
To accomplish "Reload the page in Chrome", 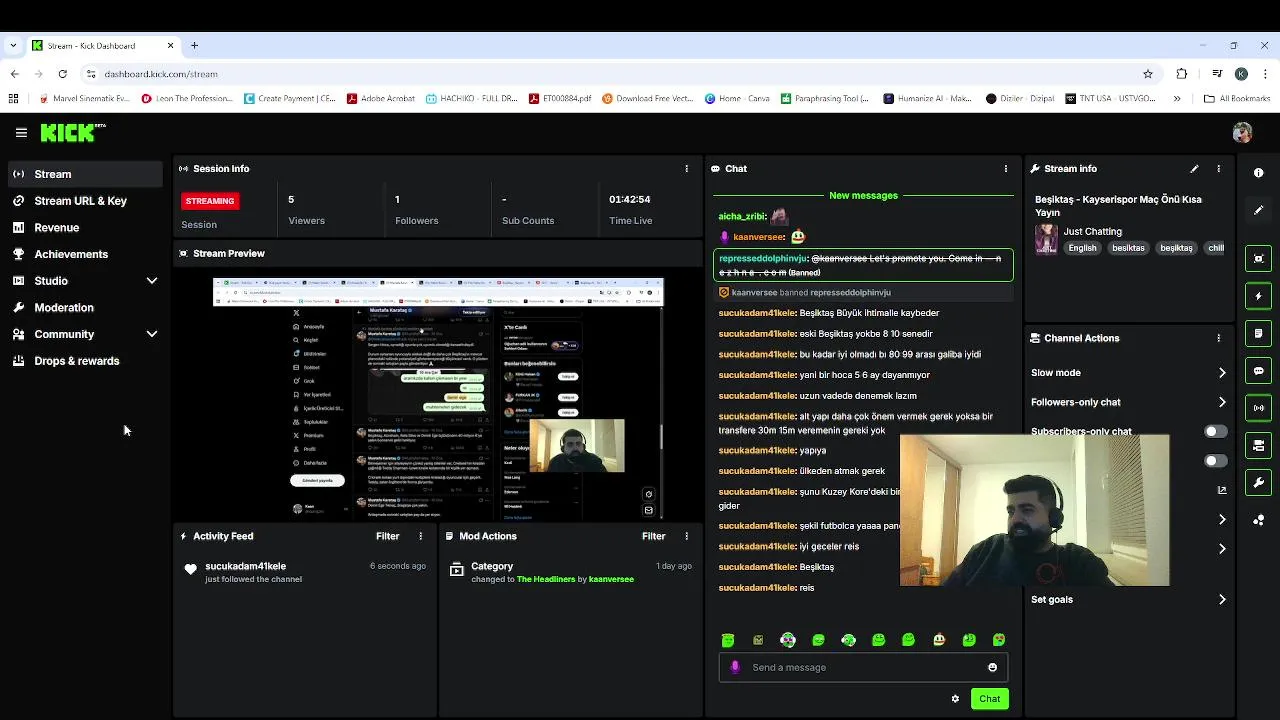I will 62,74.
